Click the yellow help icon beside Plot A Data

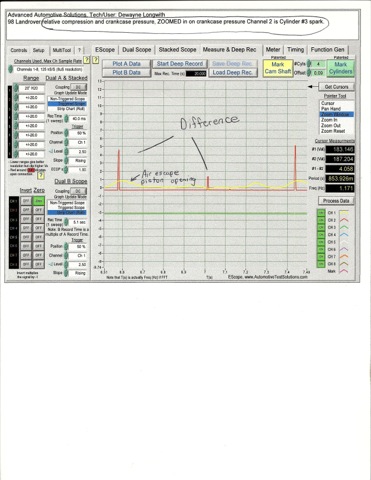(x=96, y=60)
